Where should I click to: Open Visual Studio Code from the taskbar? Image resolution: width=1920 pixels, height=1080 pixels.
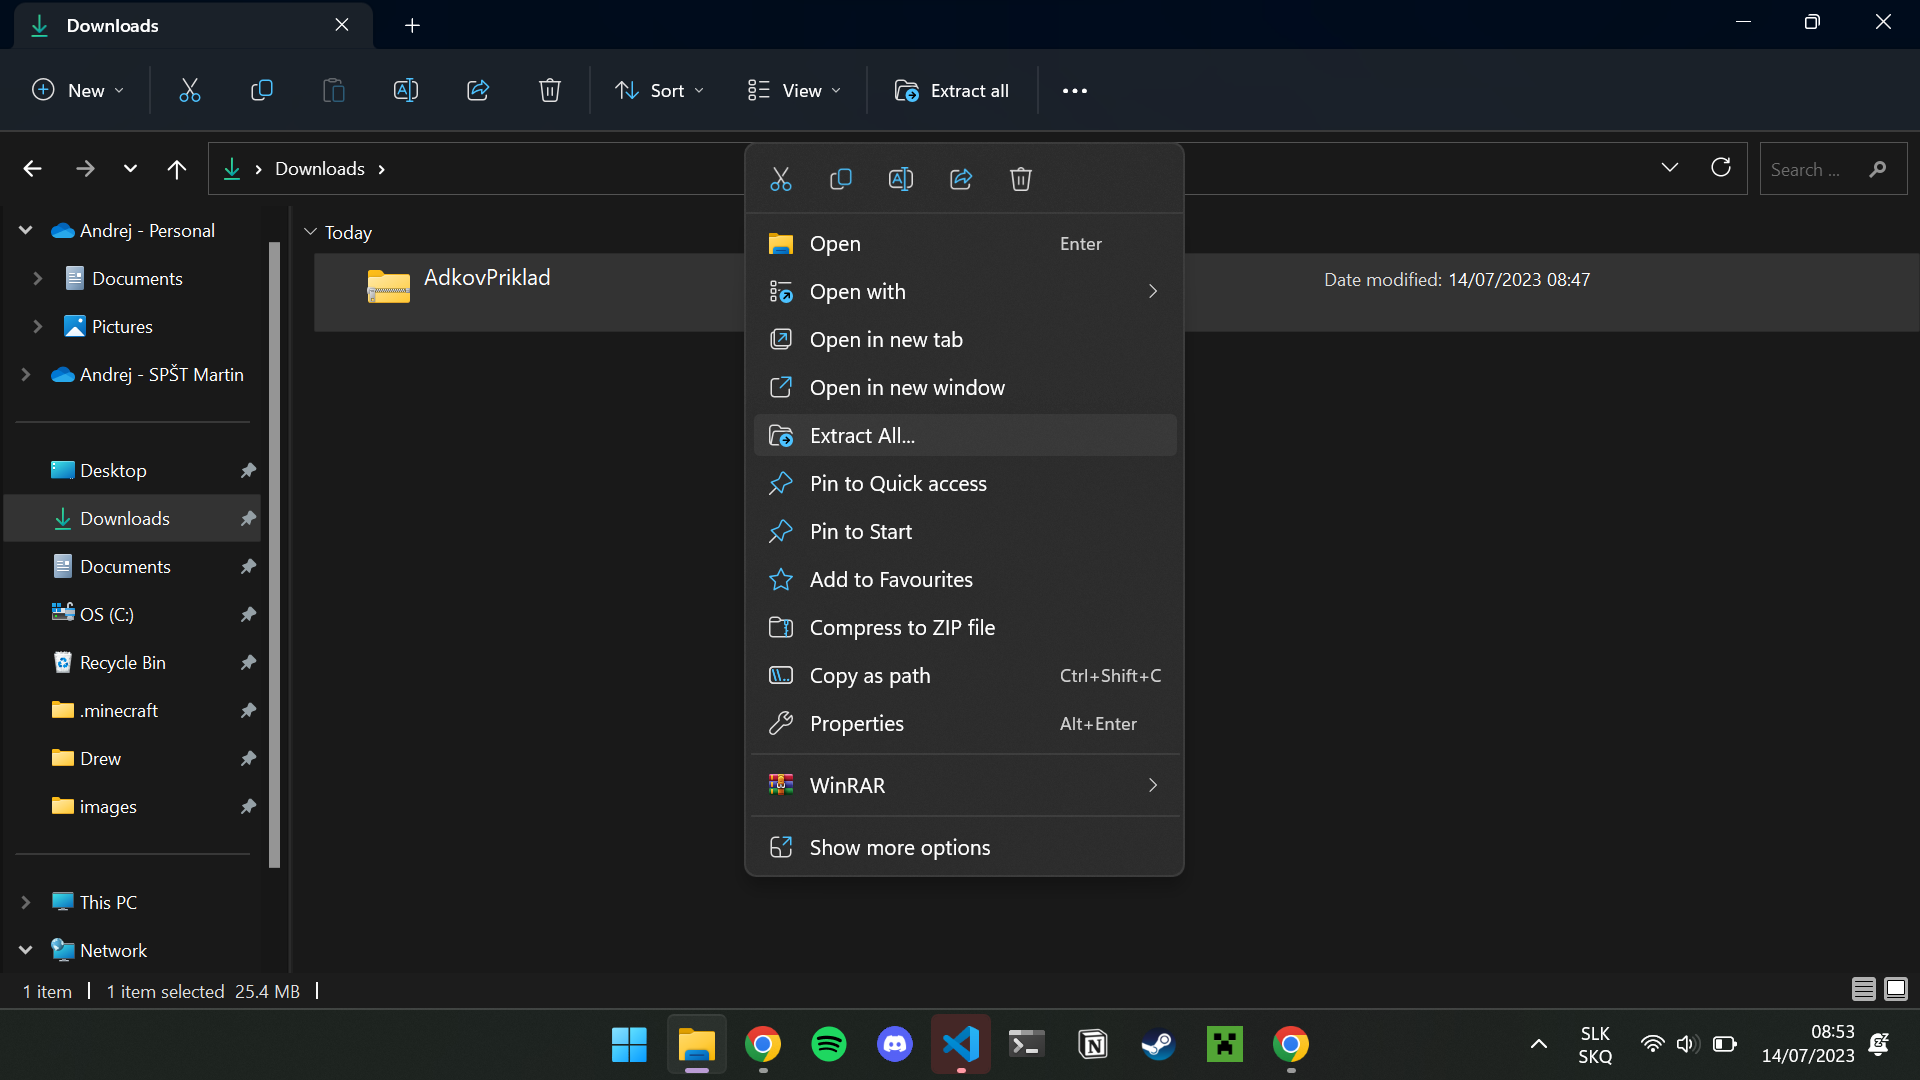coord(961,1045)
